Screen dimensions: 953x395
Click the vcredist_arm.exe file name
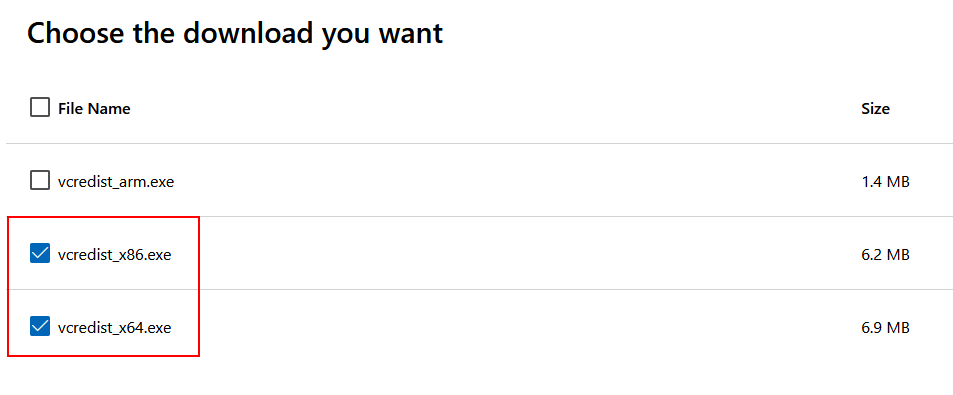pyautogui.click(x=116, y=181)
